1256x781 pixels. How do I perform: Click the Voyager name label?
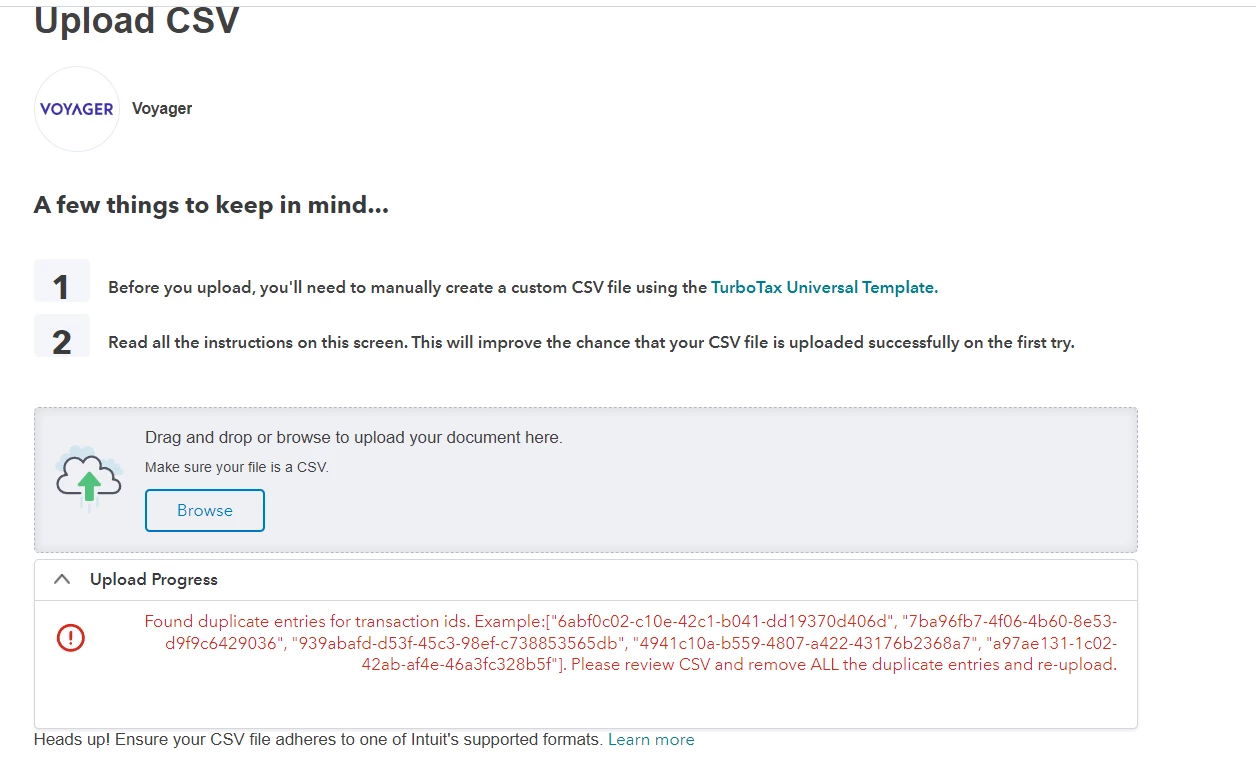point(162,109)
